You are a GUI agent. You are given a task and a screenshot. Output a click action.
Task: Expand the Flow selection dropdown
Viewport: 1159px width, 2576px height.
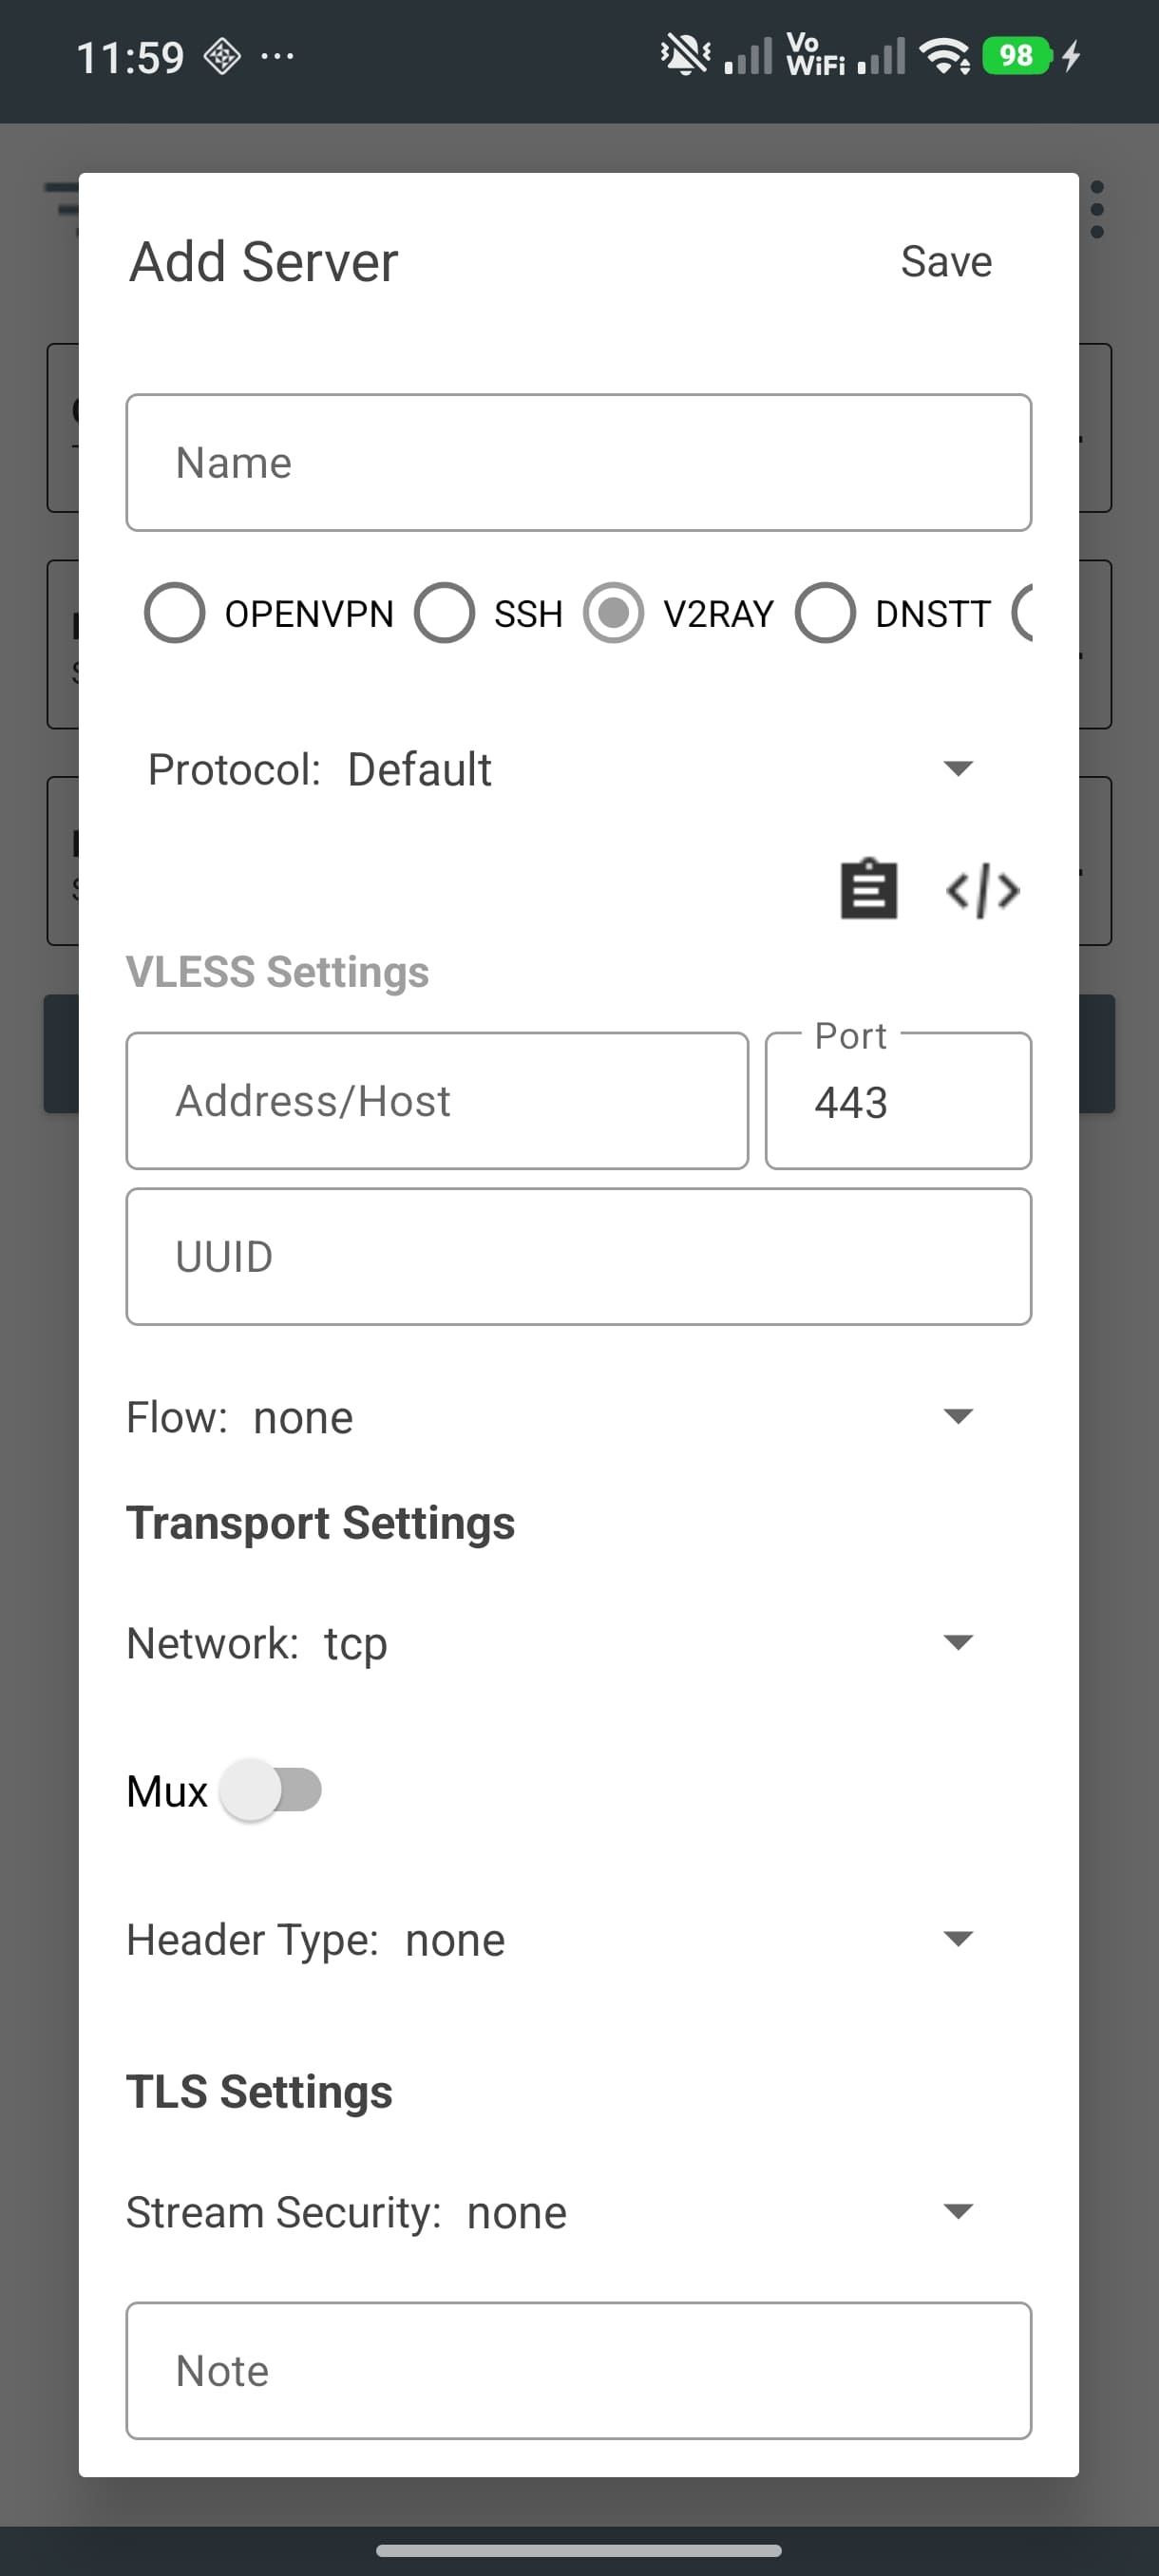pyautogui.click(x=959, y=1416)
